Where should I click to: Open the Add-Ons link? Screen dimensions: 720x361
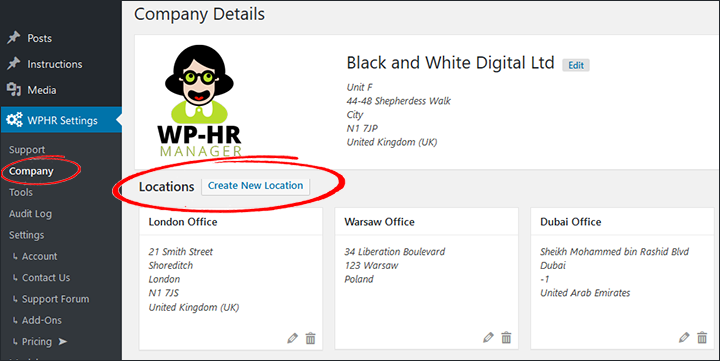tap(42, 320)
